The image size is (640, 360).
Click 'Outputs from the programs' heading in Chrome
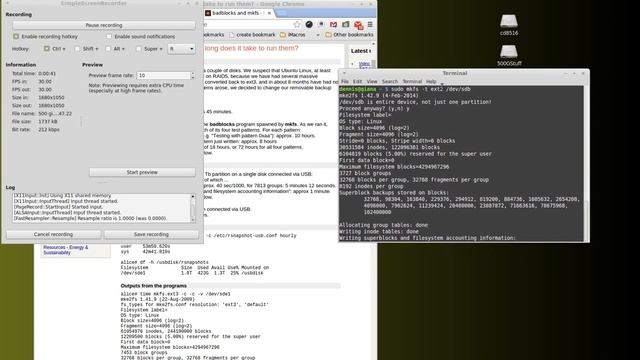click(153, 286)
